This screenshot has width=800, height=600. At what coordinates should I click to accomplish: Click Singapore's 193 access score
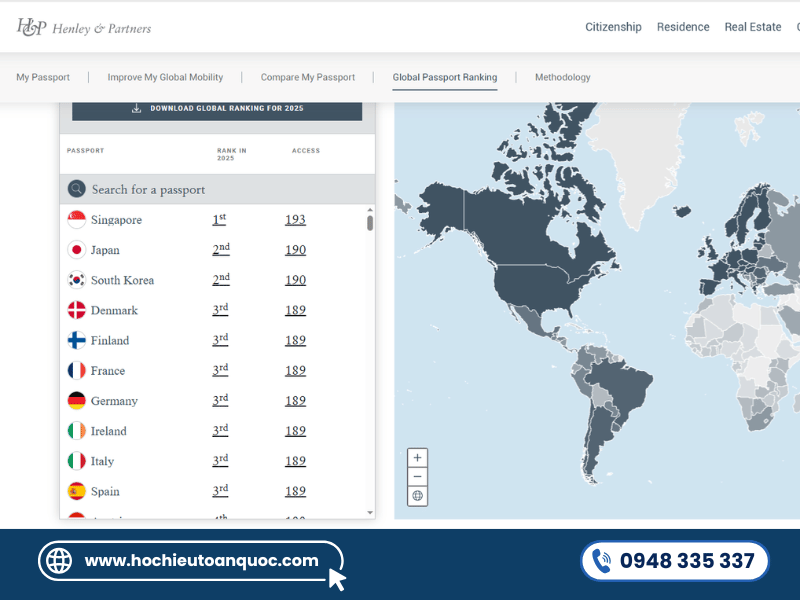pyautogui.click(x=295, y=219)
